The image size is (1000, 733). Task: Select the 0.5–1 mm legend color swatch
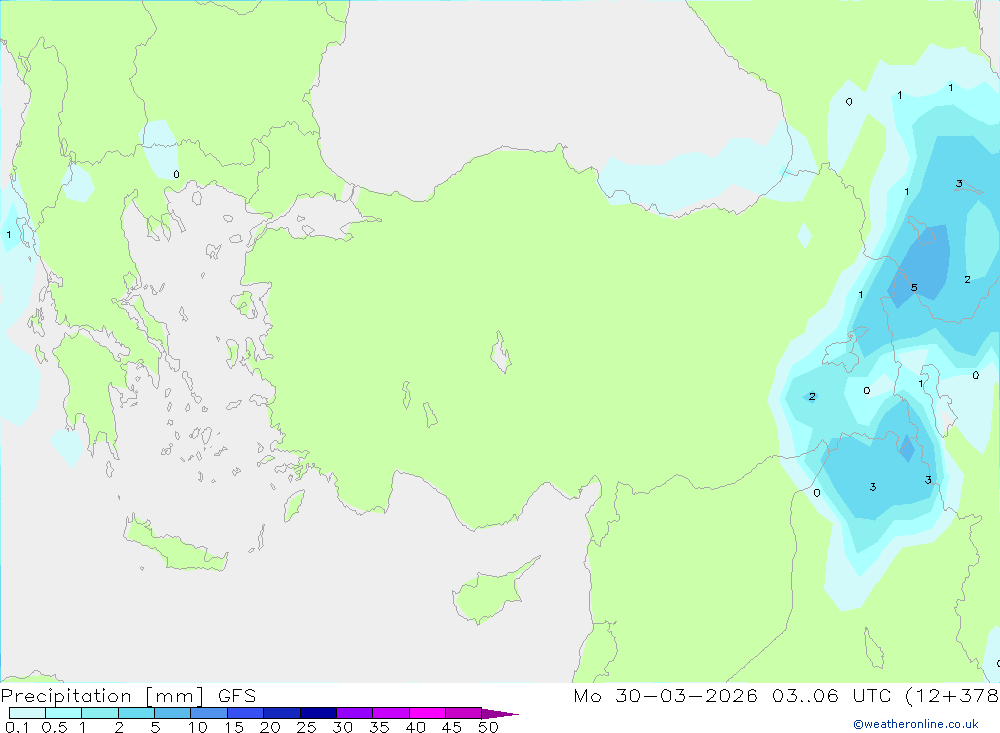tap(64, 713)
